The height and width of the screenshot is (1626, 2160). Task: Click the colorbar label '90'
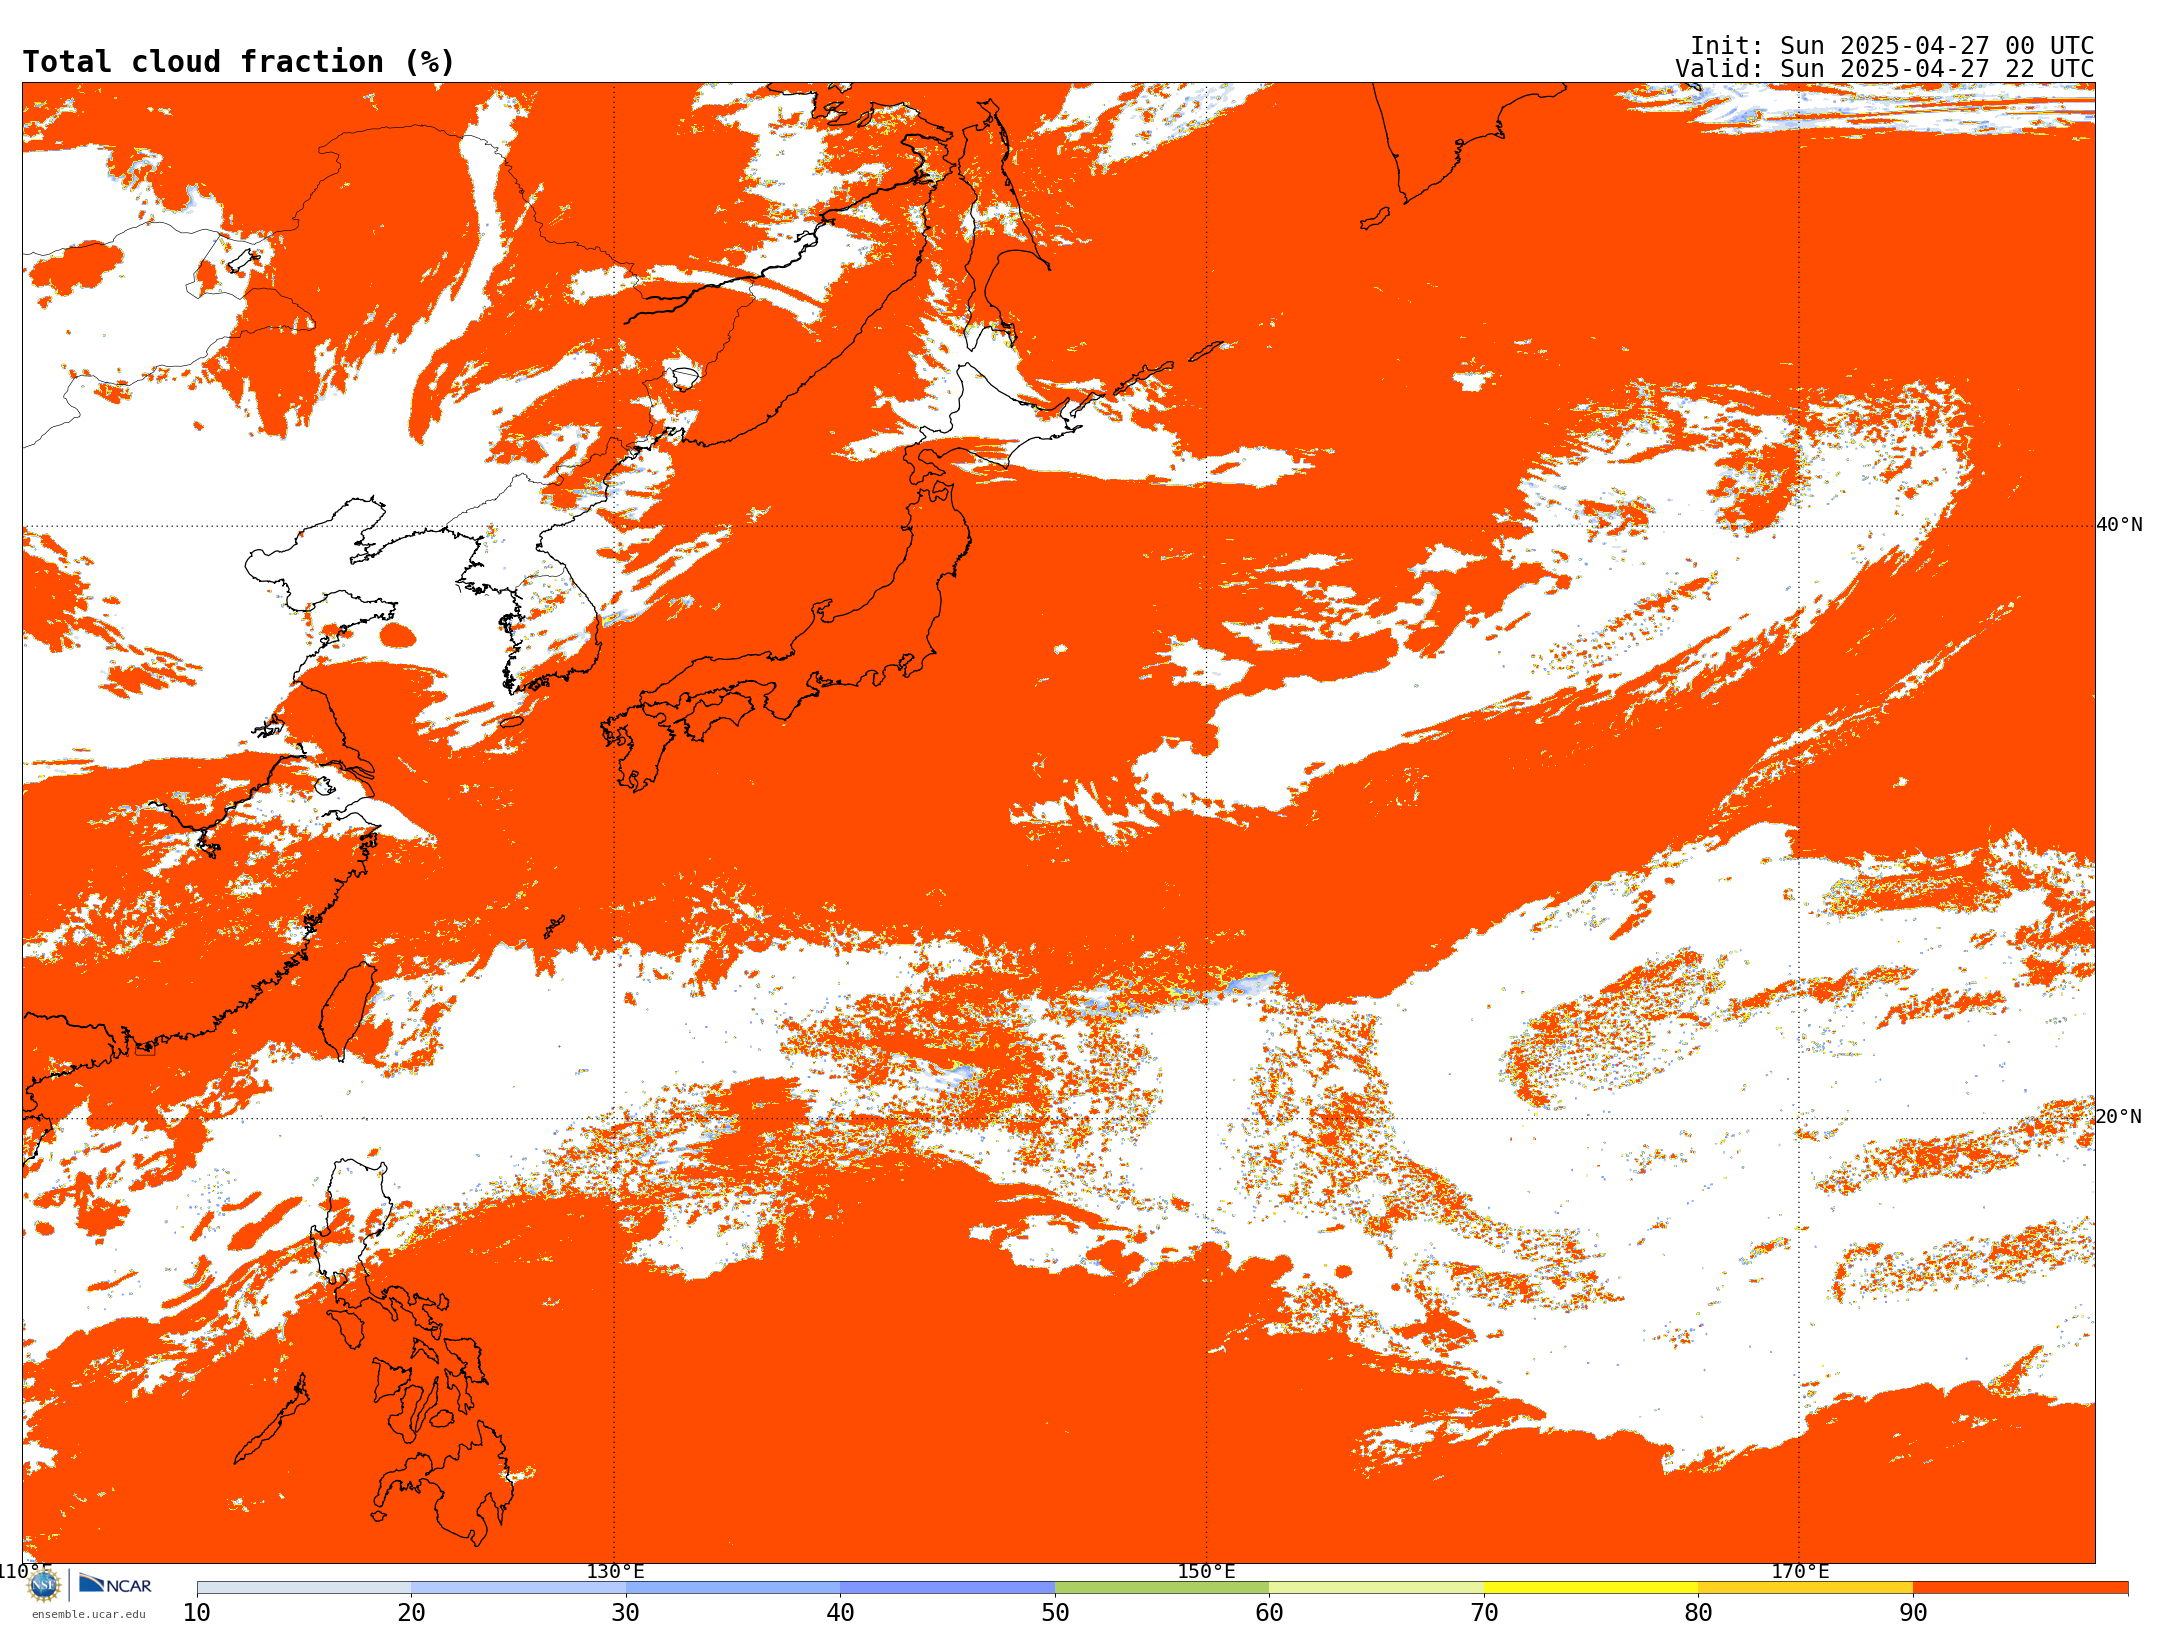(1913, 1612)
